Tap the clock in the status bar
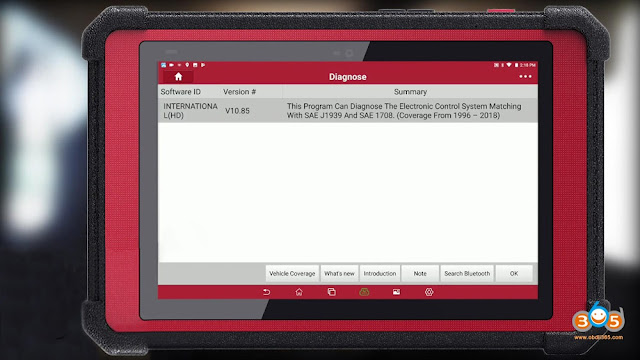Viewport: 640px width, 360px height. 528,65
